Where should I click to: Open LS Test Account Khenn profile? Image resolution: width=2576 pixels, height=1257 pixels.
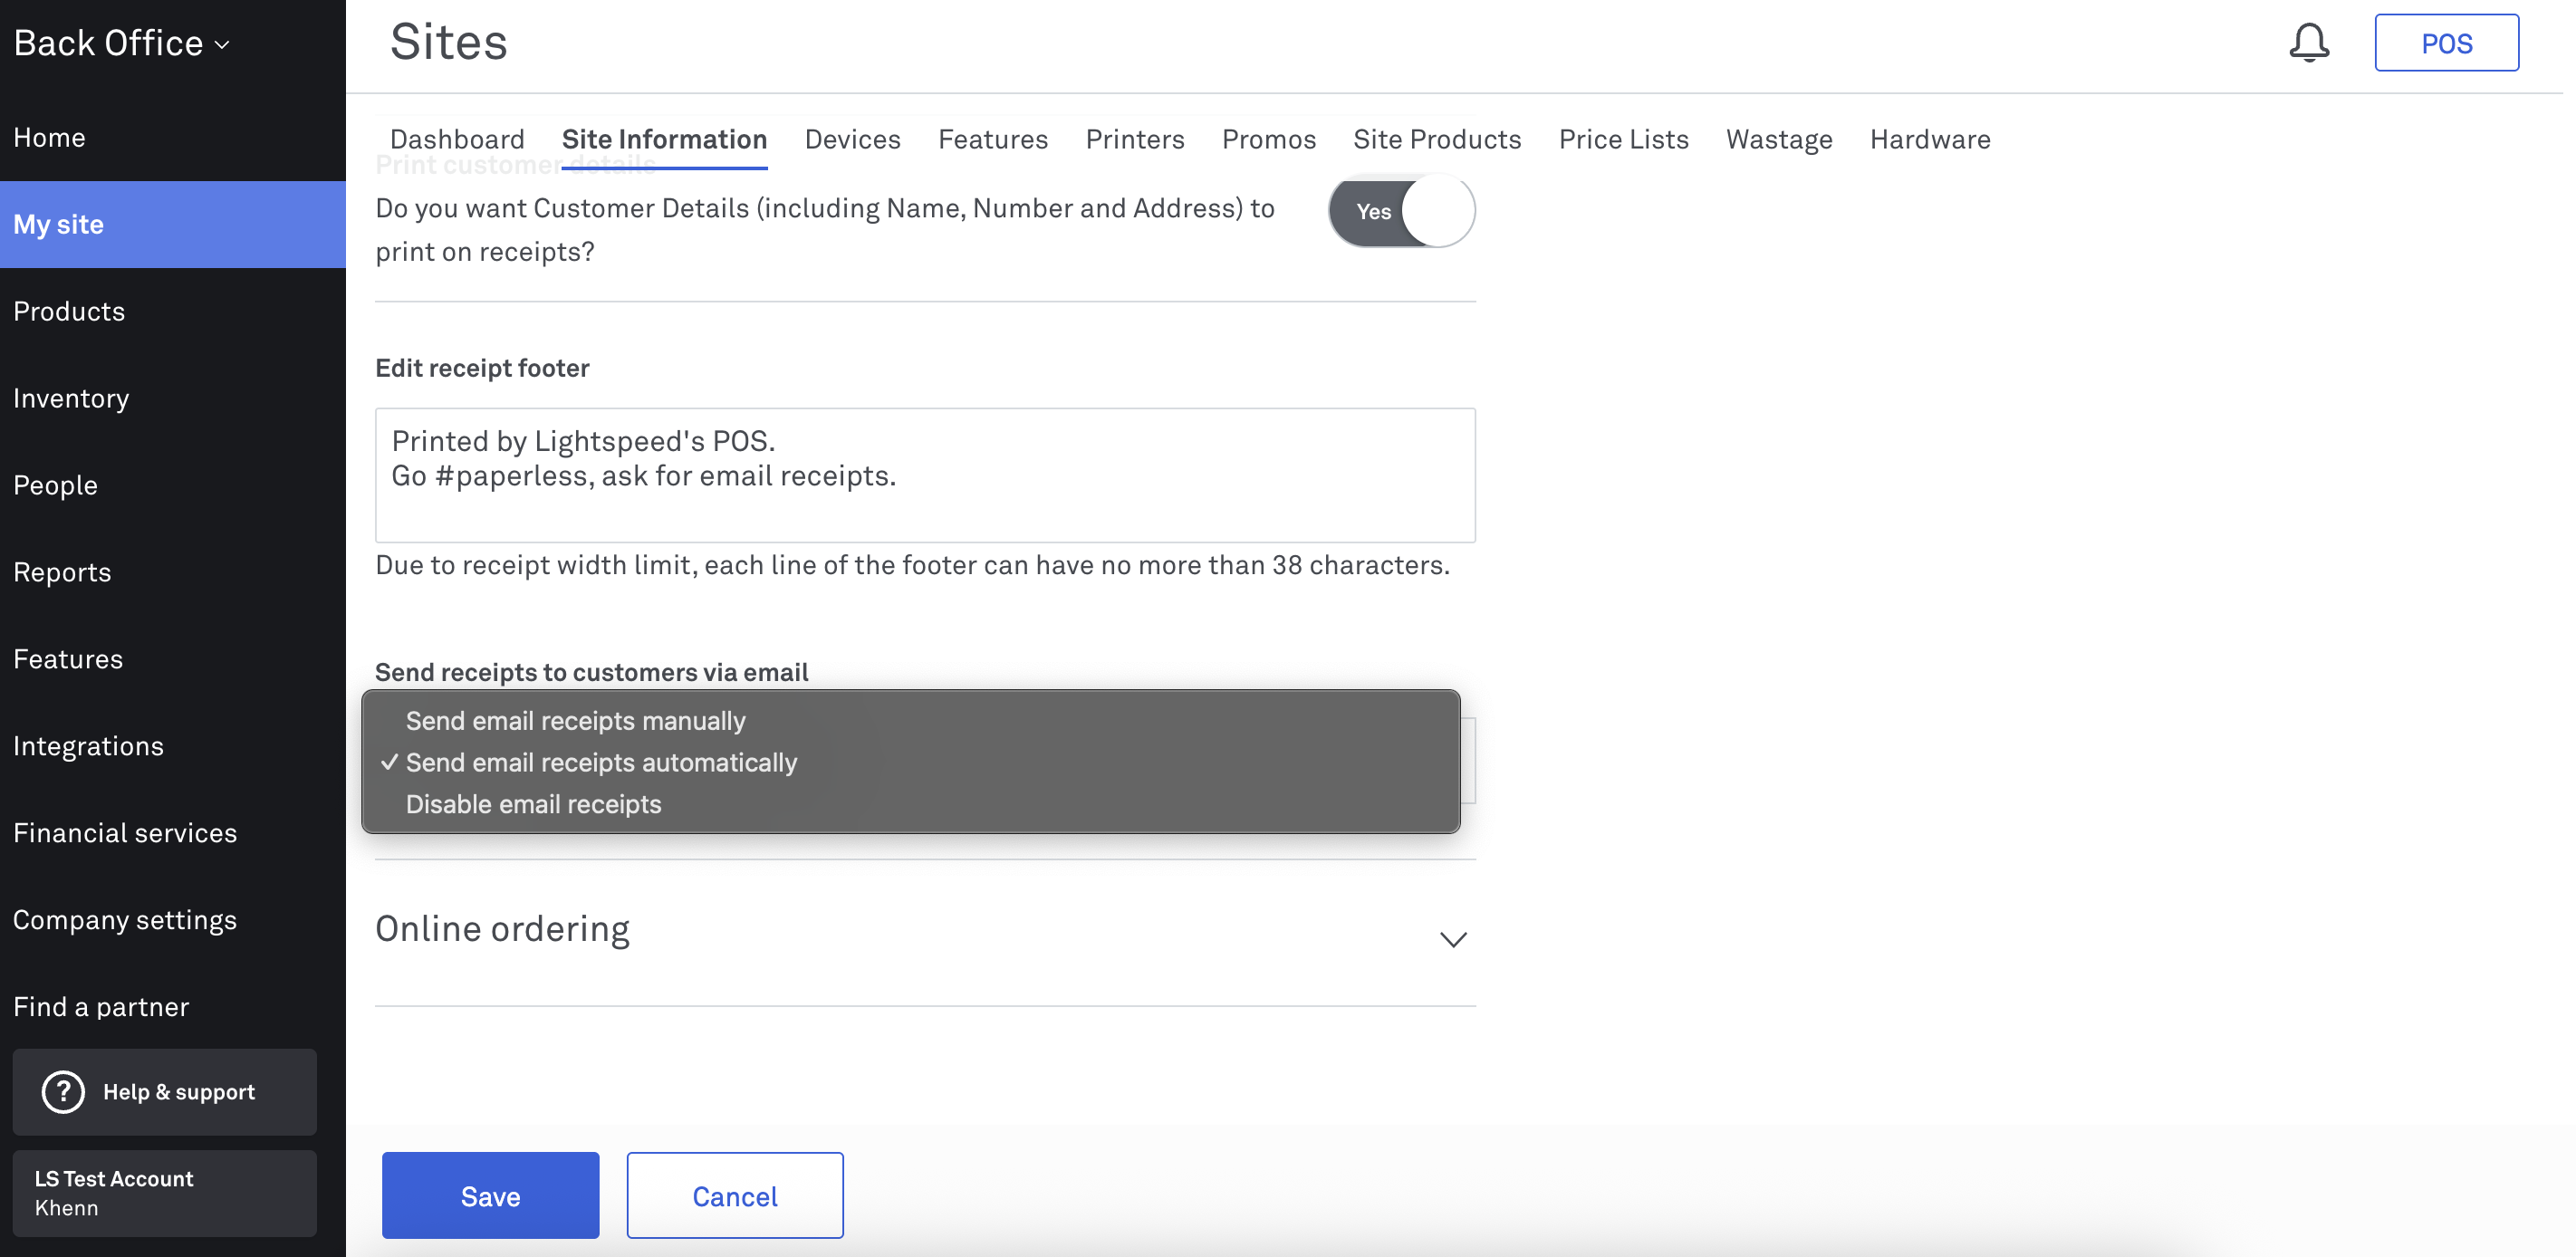[x=164, y=1192]
